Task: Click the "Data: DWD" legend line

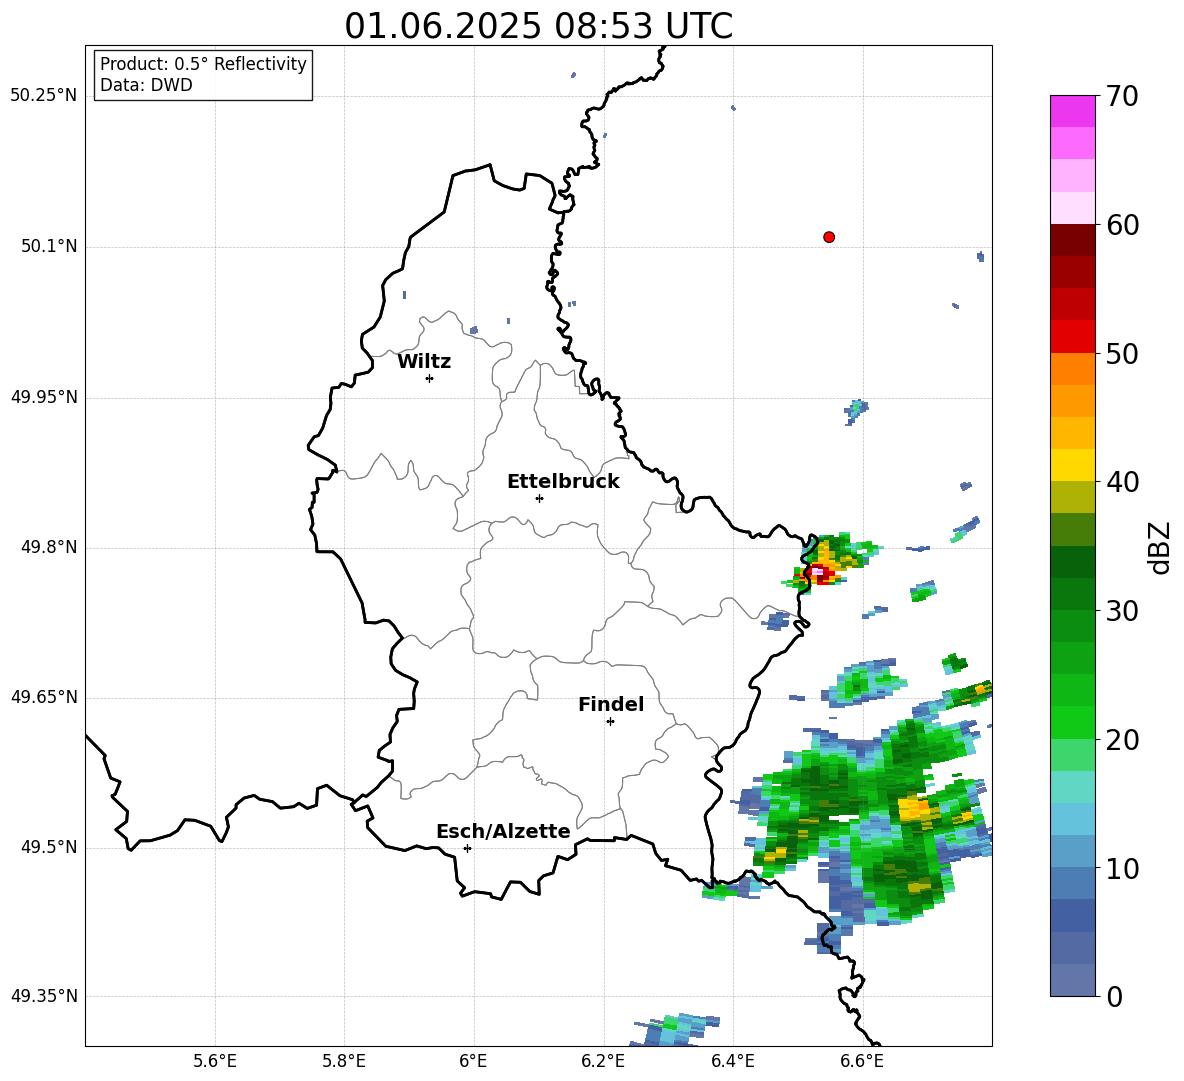Action: (x=146, y=85)
